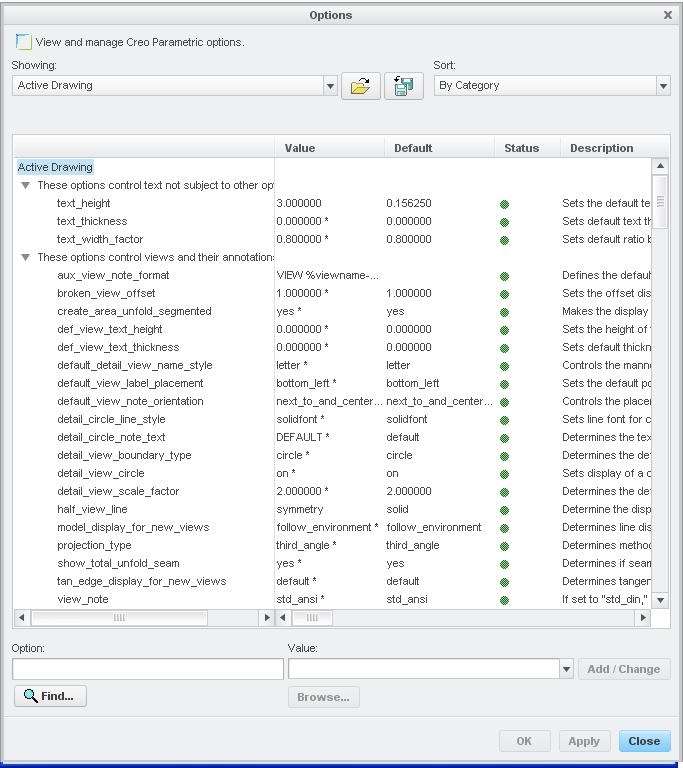Click the vertical scrollbar up arrow
The image size is (683, 768).
point(660,166)
